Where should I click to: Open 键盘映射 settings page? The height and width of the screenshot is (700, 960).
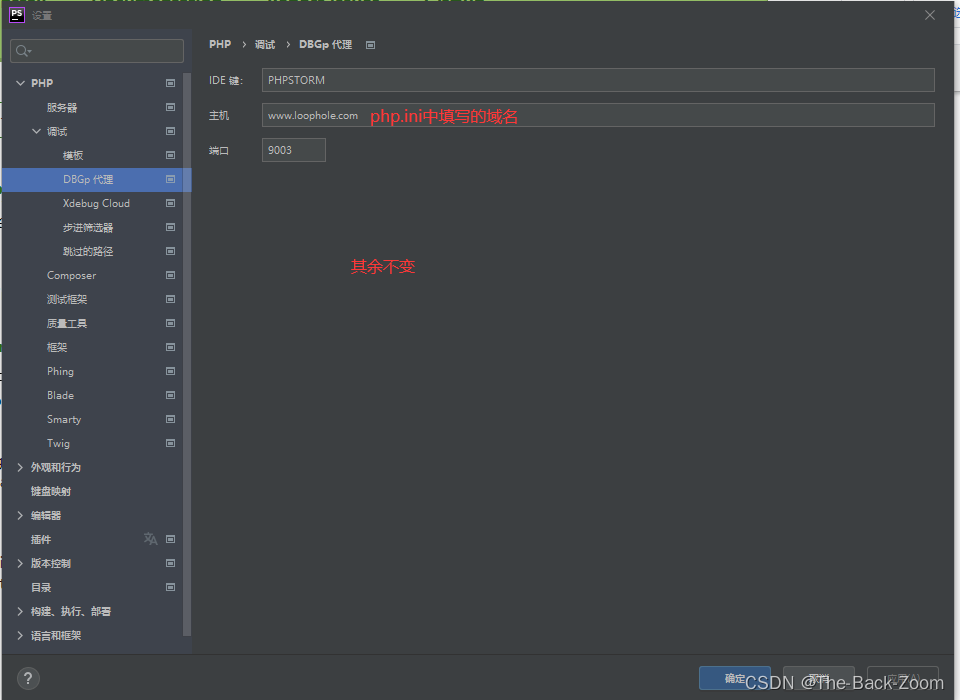point(51,491)
